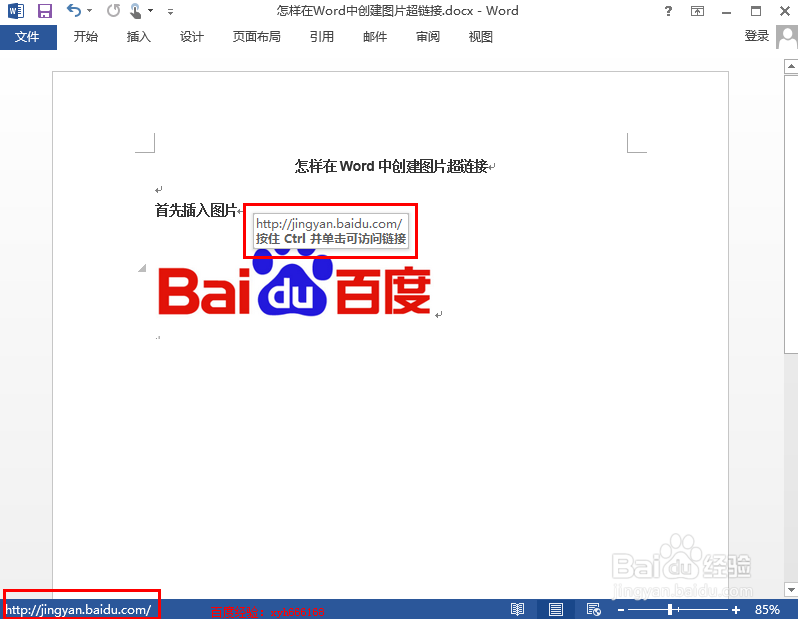Save the document with the floppy disk icon
This screenshot has height=619, width=798.
tap(45, 11)
